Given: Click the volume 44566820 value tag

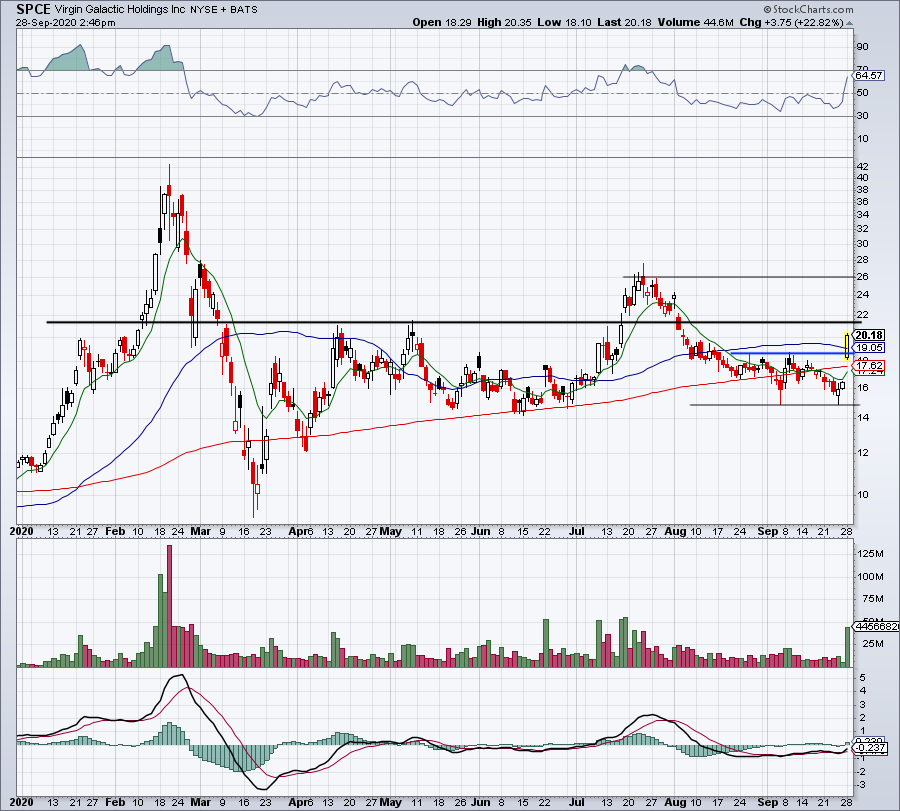Looking at the screenshot, I should (x=876, y=626).
